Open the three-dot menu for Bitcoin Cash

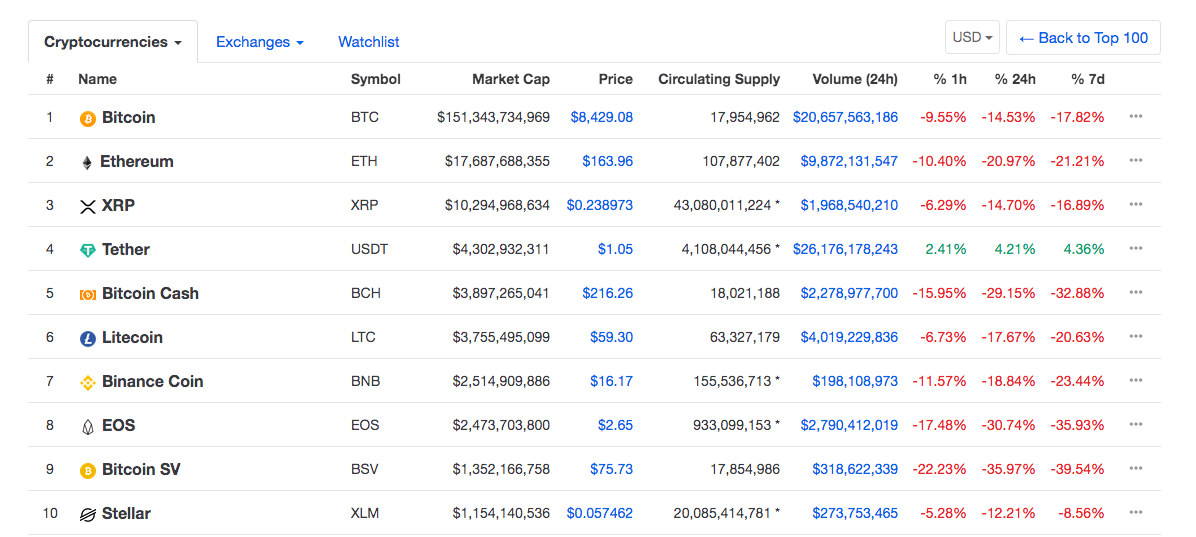(x=1136, y=292)
